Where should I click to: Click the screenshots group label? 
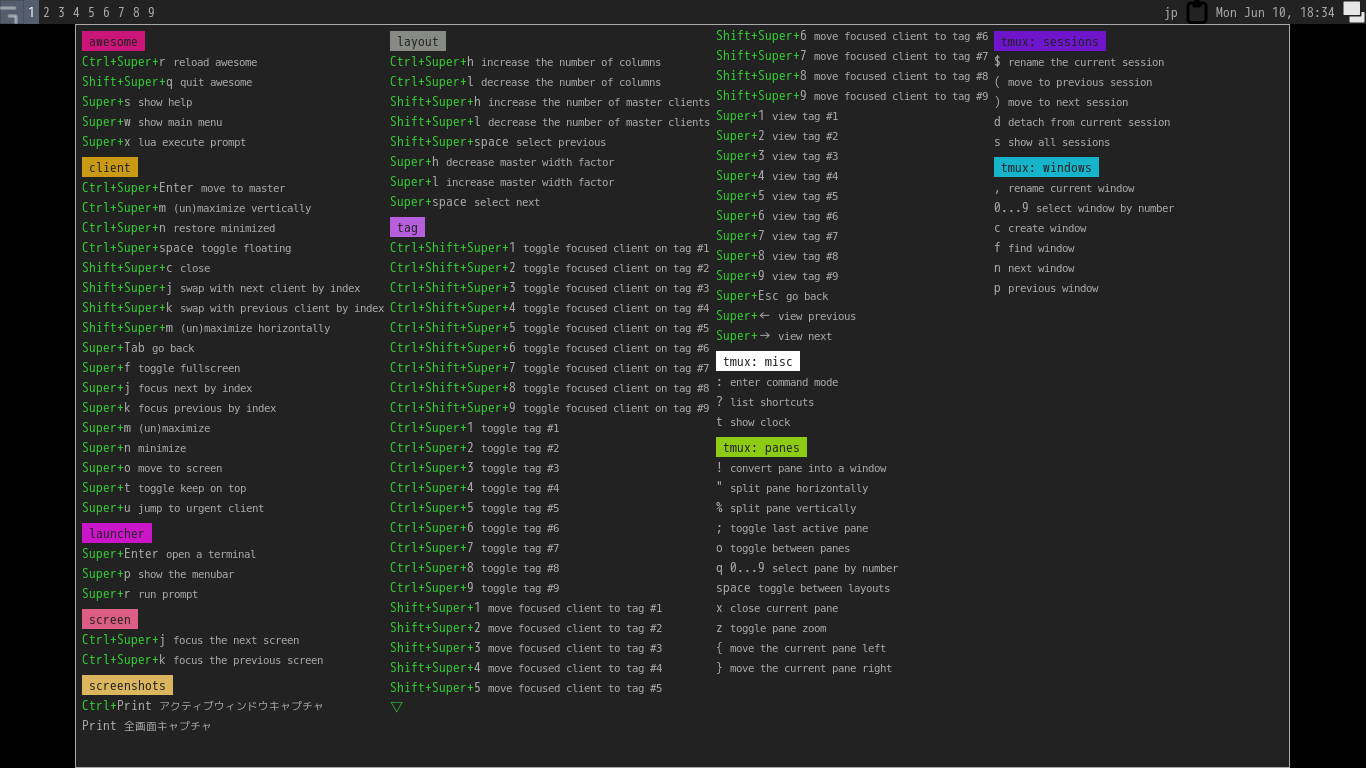coord(127,685)
